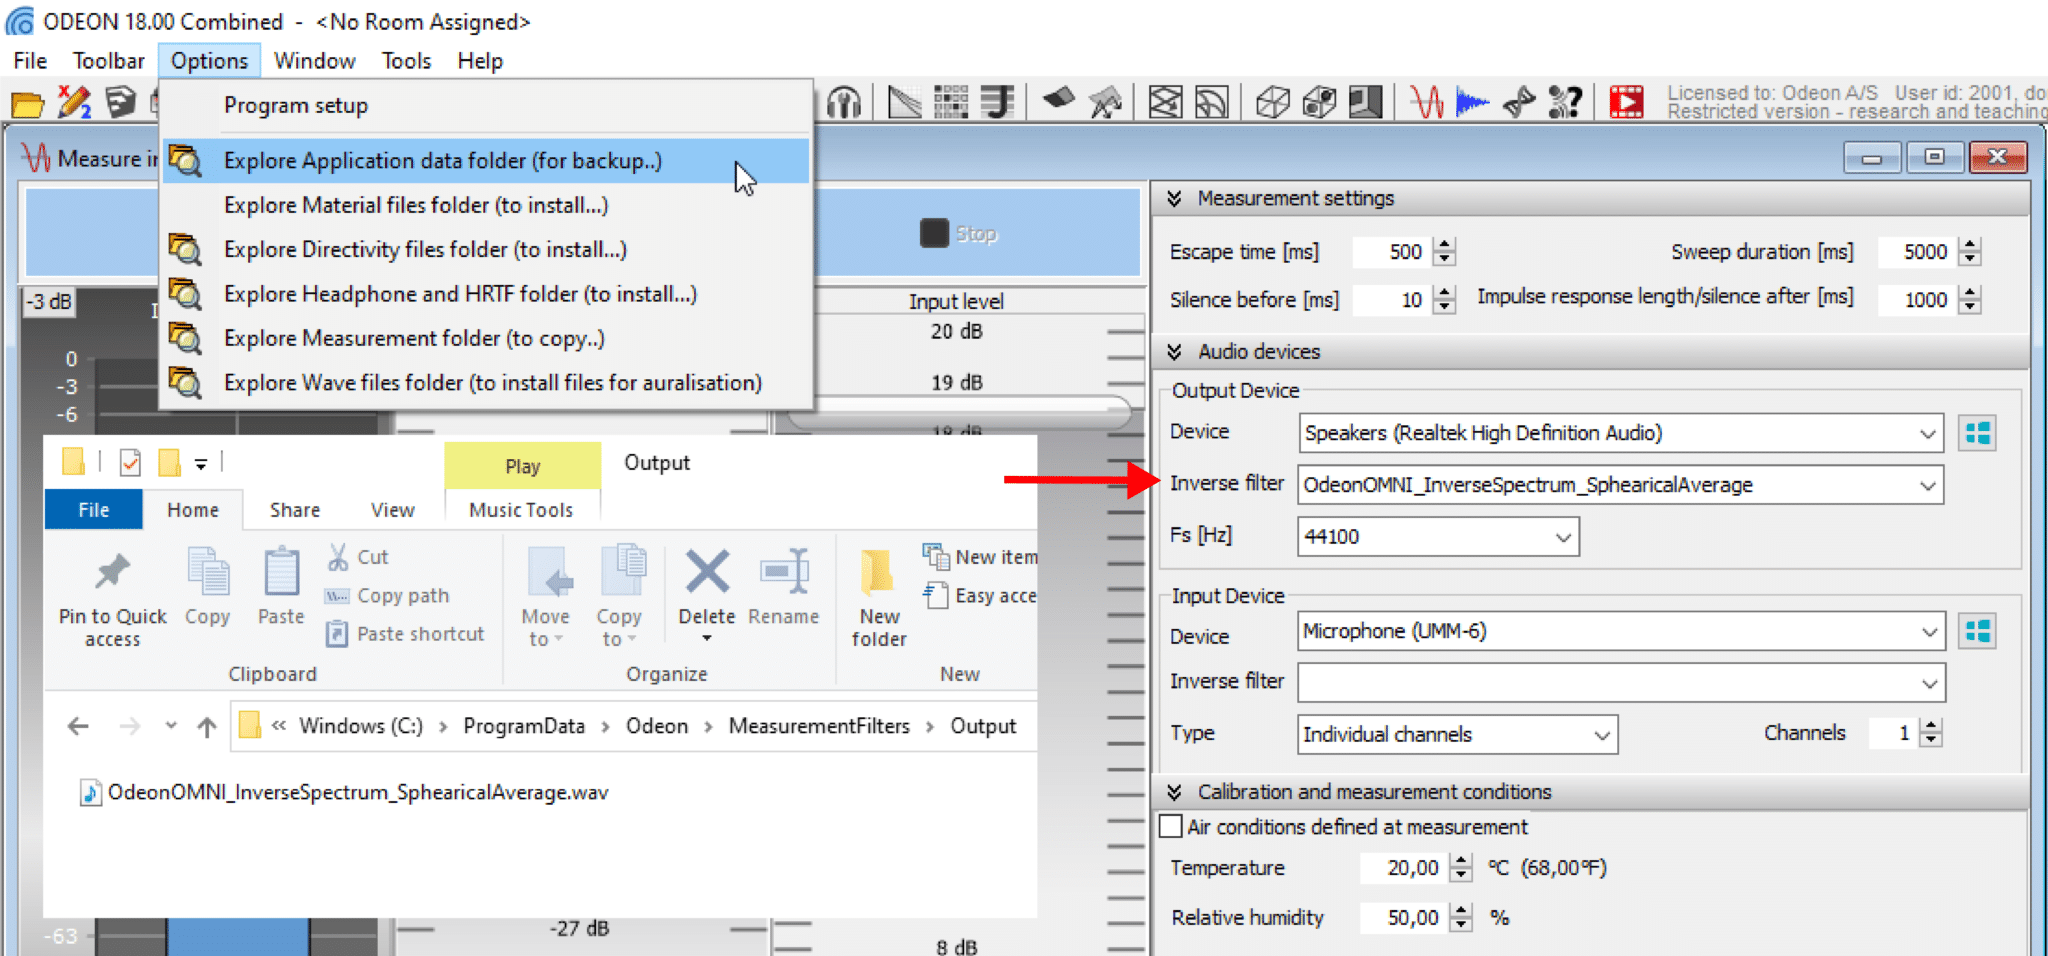
Task: Open the output Inverse filter dropdown
Action: [x=1926, y=486]
